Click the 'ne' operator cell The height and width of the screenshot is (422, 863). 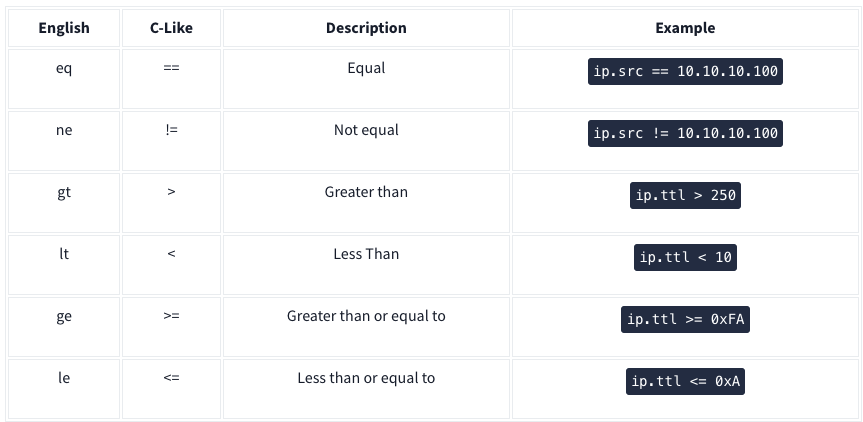(64, 130)
